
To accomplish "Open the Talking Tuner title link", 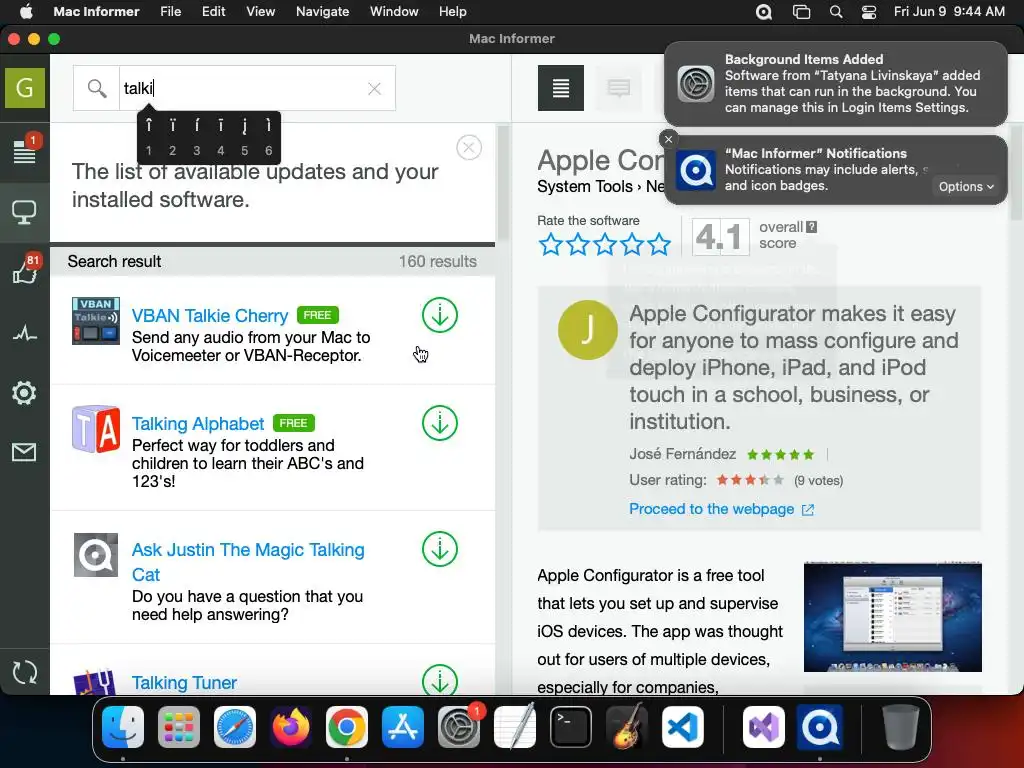I will pos(184,682).
